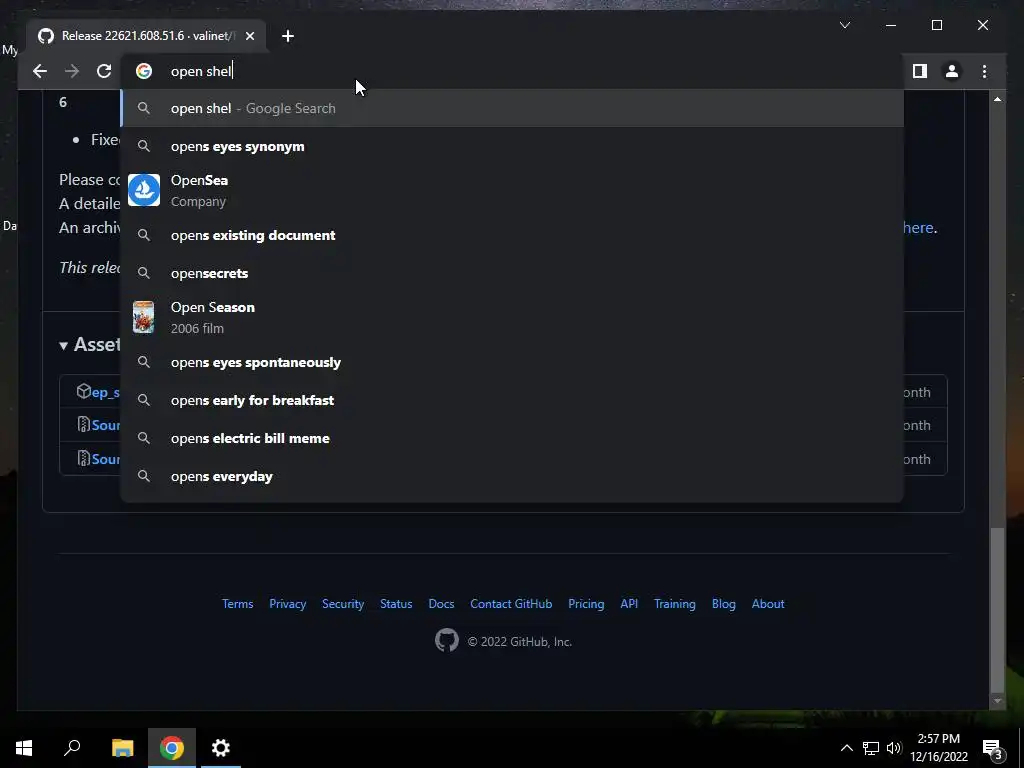
Task: Collapse the Assets section triangle
Action: click(x=63, y=345)
